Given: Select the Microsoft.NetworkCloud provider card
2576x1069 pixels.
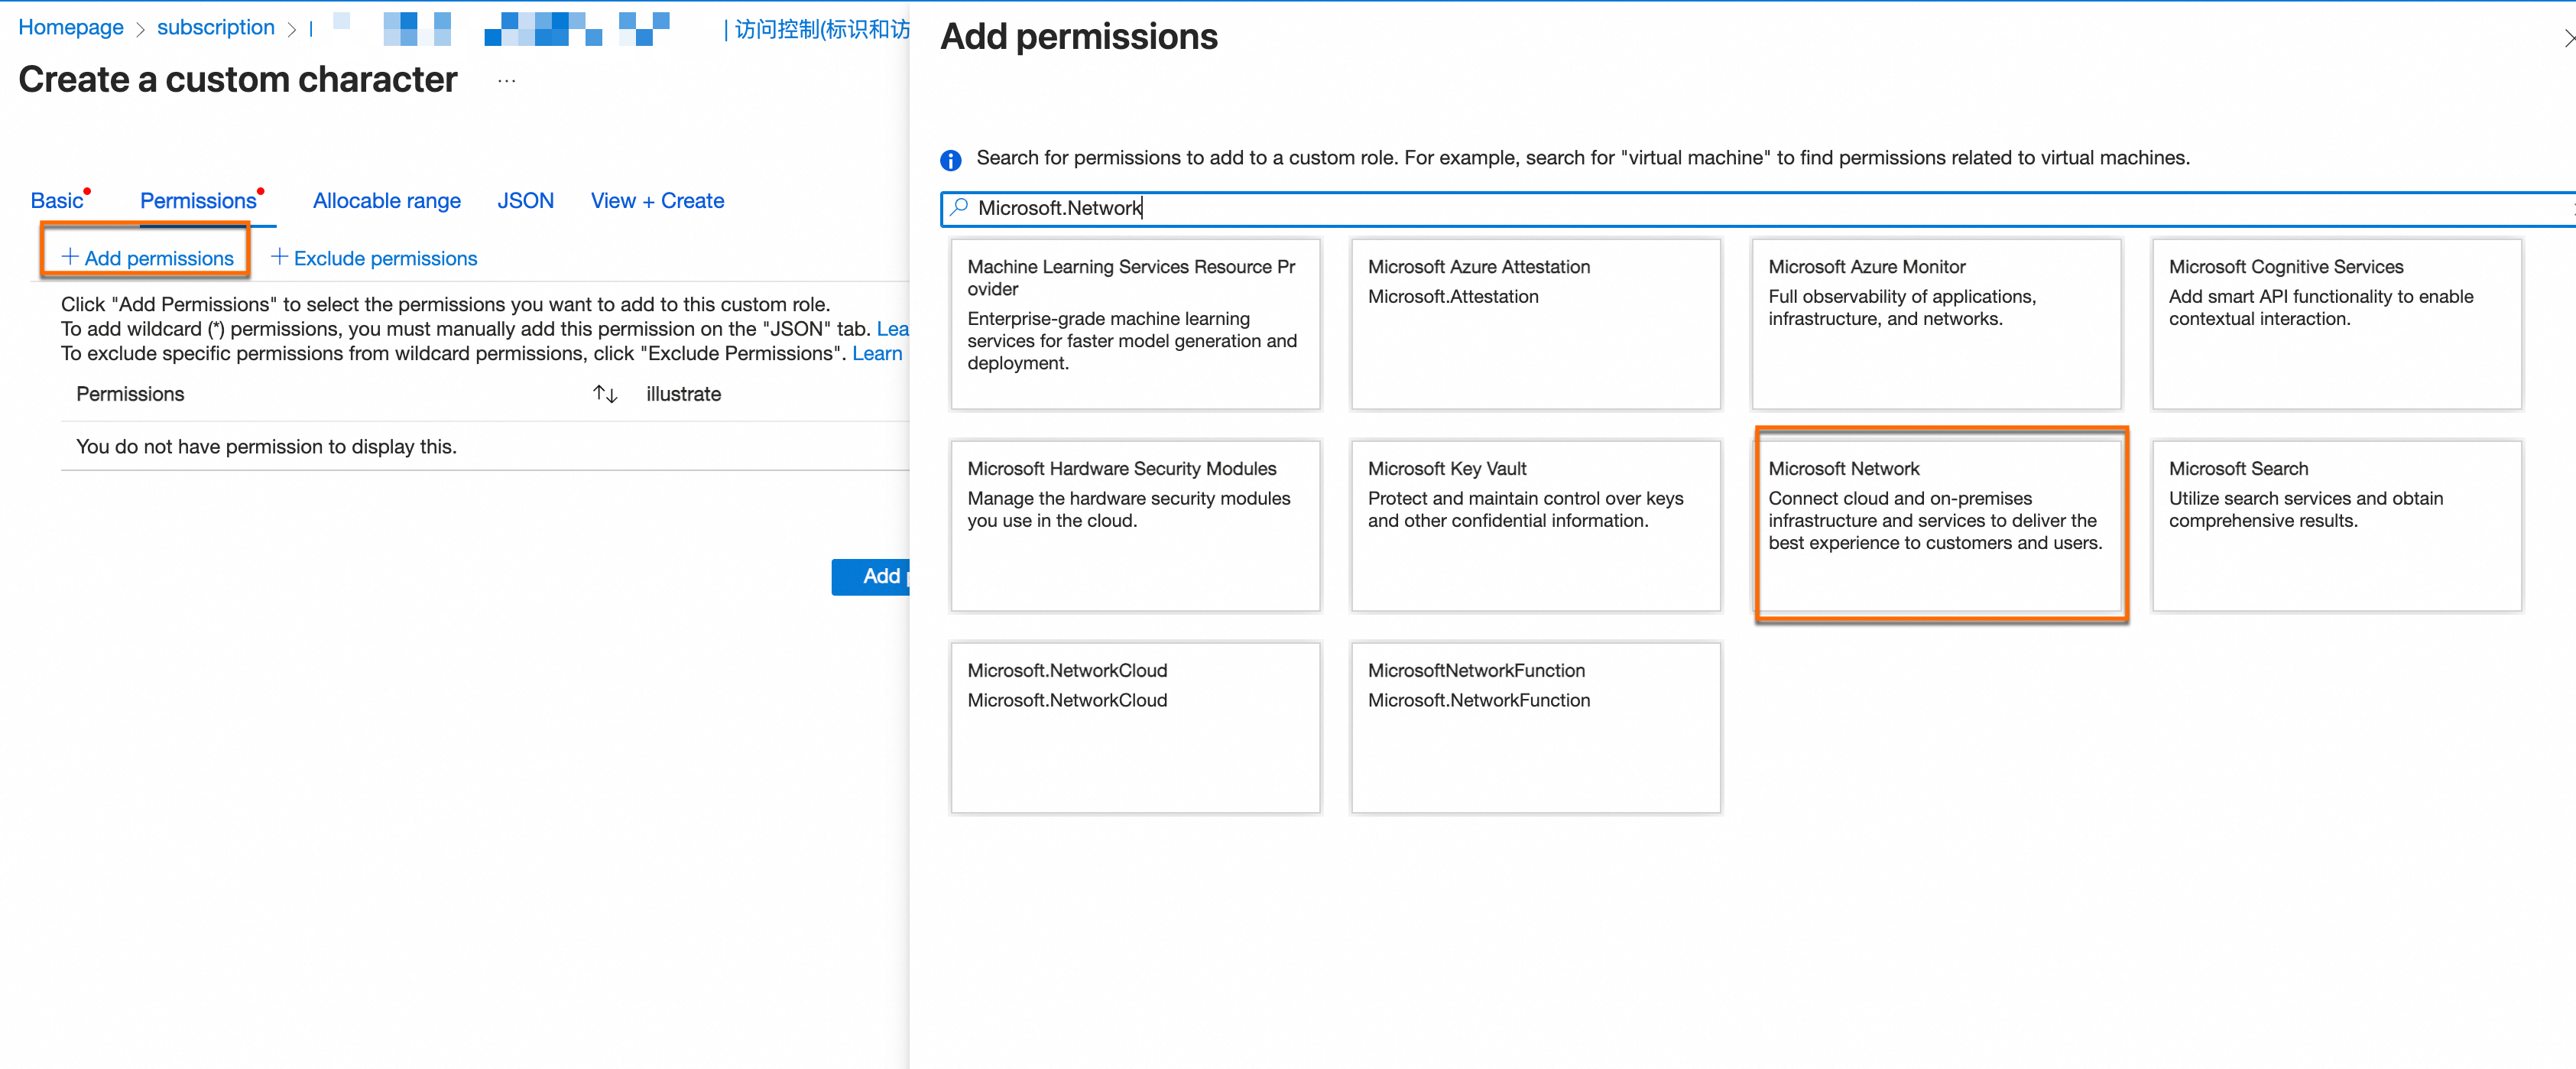Looking at the screenshot, I should [x=1135, y=727].
